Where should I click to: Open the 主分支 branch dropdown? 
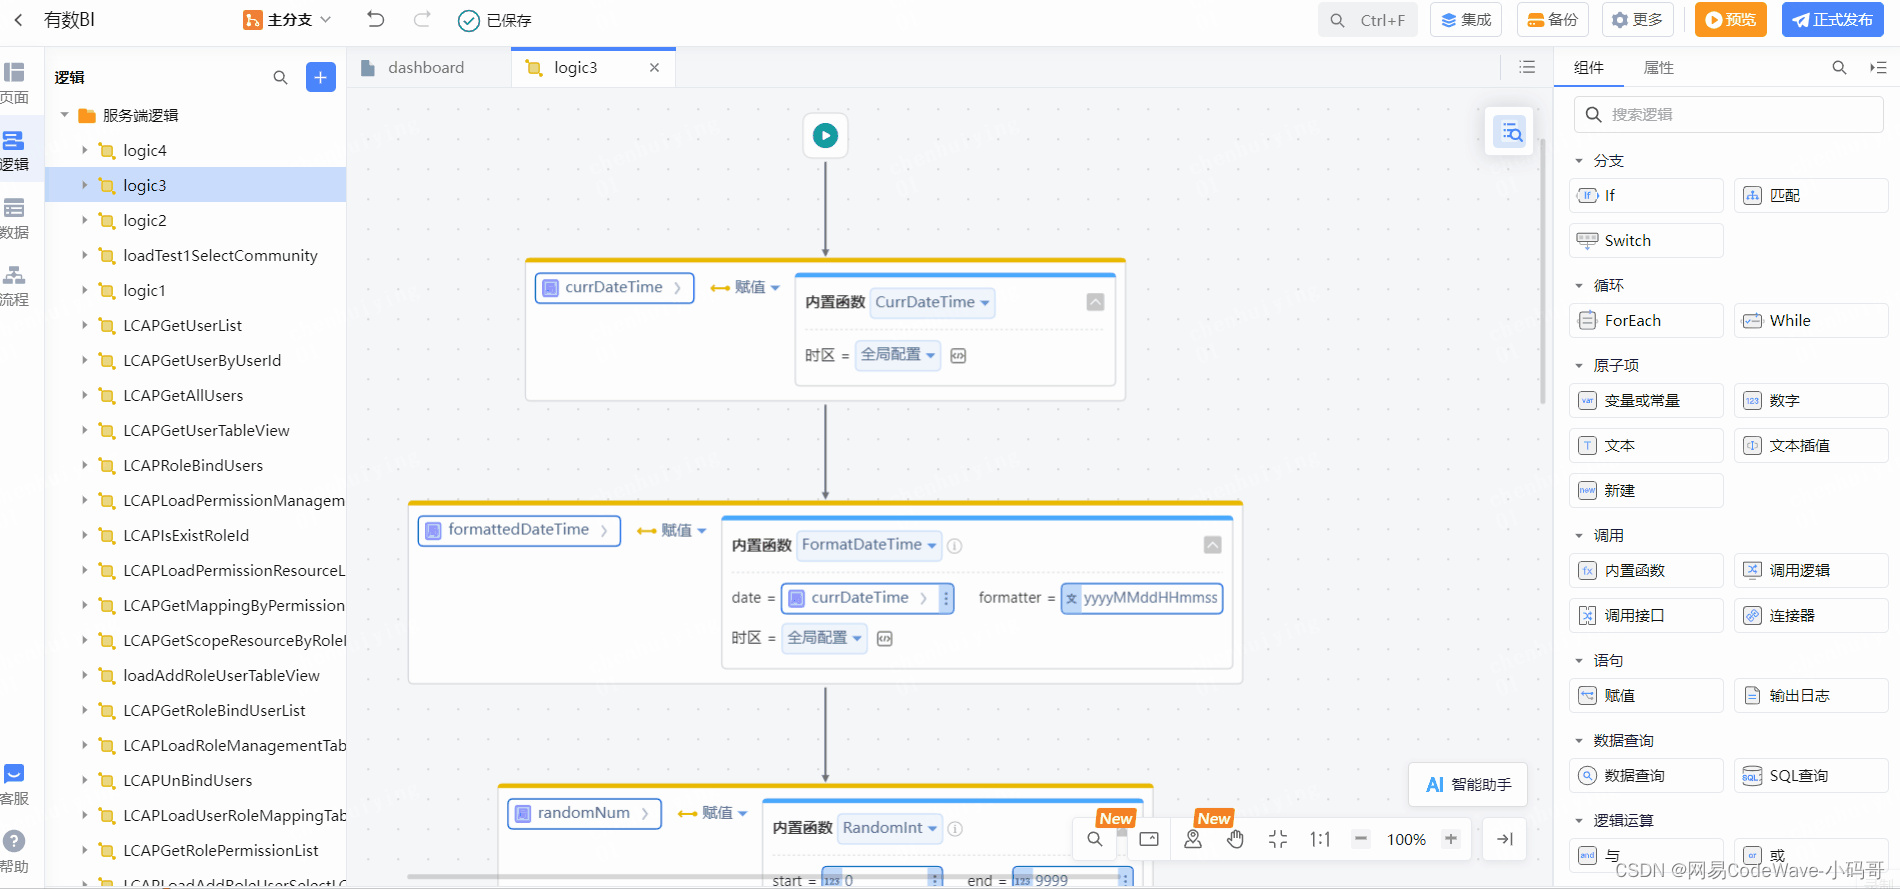point(287,20)
